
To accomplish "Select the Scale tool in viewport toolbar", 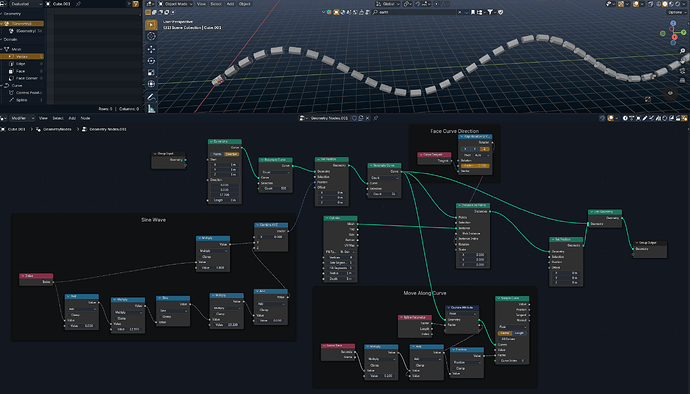I will coord(151,72).
